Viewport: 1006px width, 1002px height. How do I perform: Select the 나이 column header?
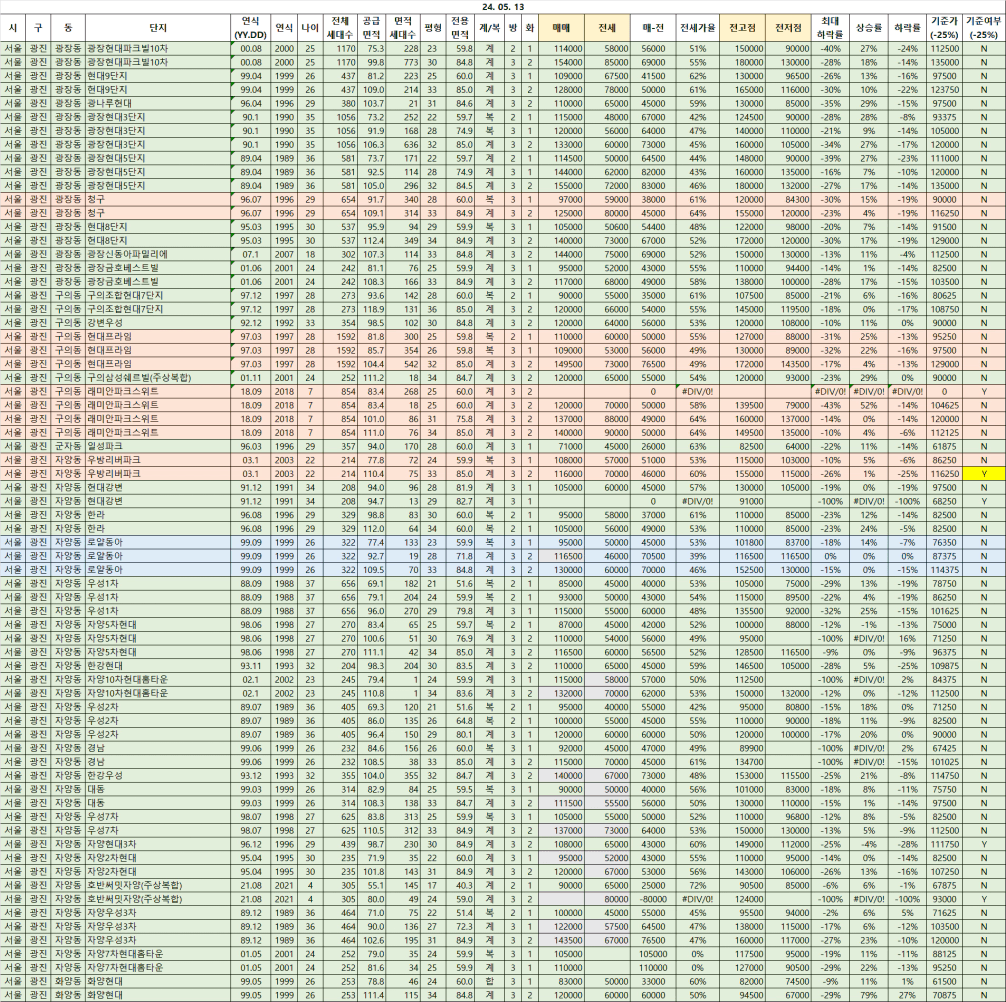[x=310, y=28]
